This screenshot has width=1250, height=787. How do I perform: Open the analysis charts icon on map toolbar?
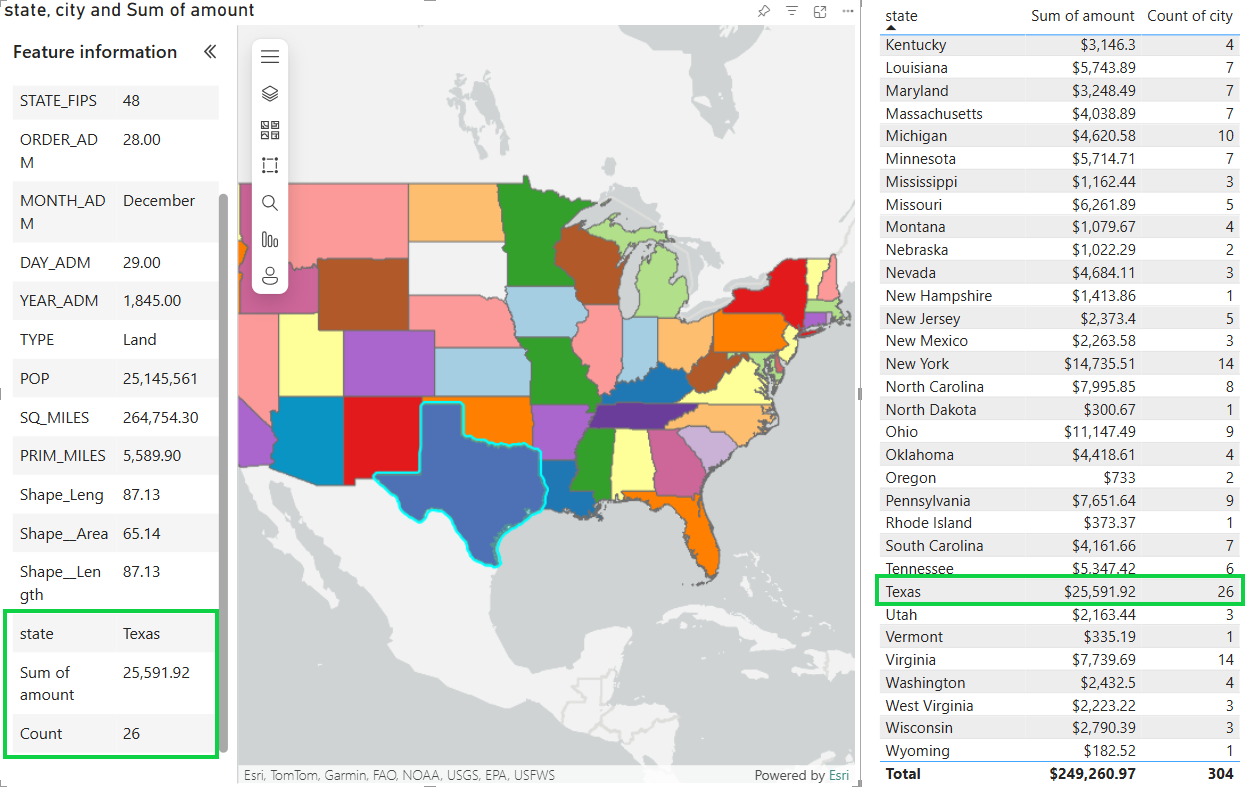click(270, 239)
